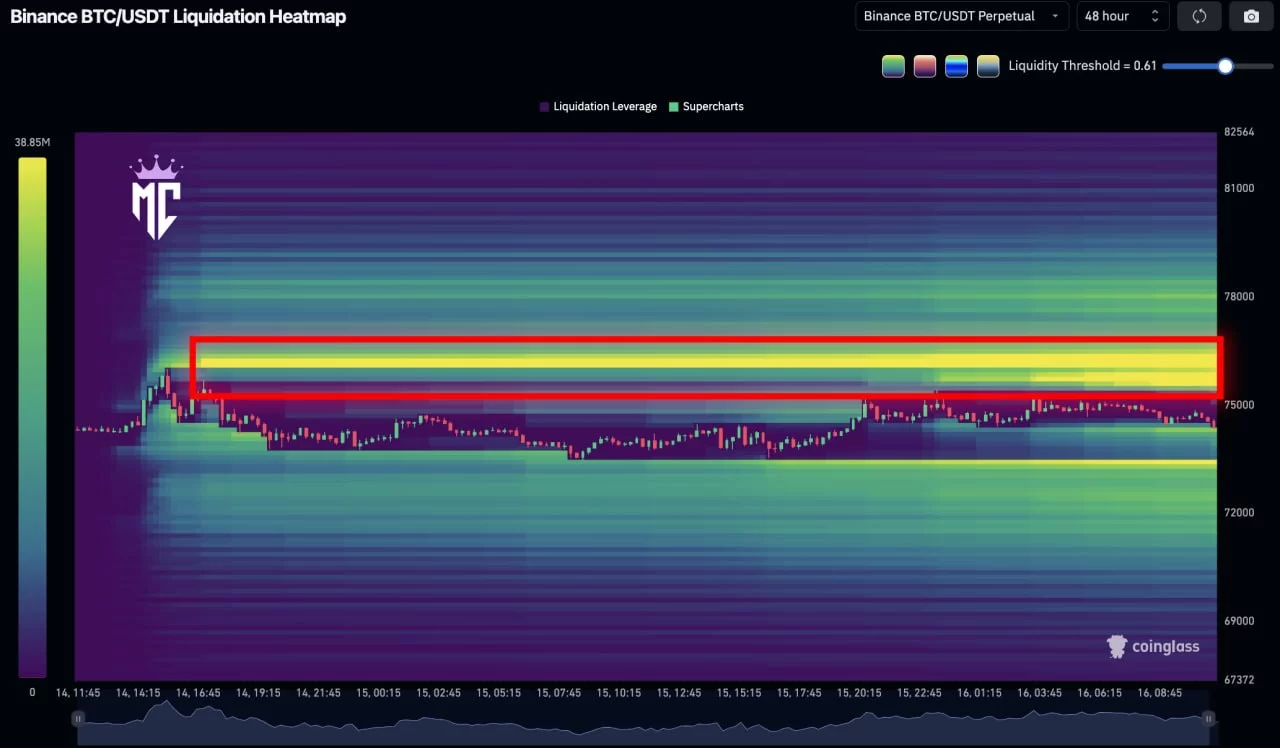Select the pink-purple heatmap color theme

tap(925, 66)
